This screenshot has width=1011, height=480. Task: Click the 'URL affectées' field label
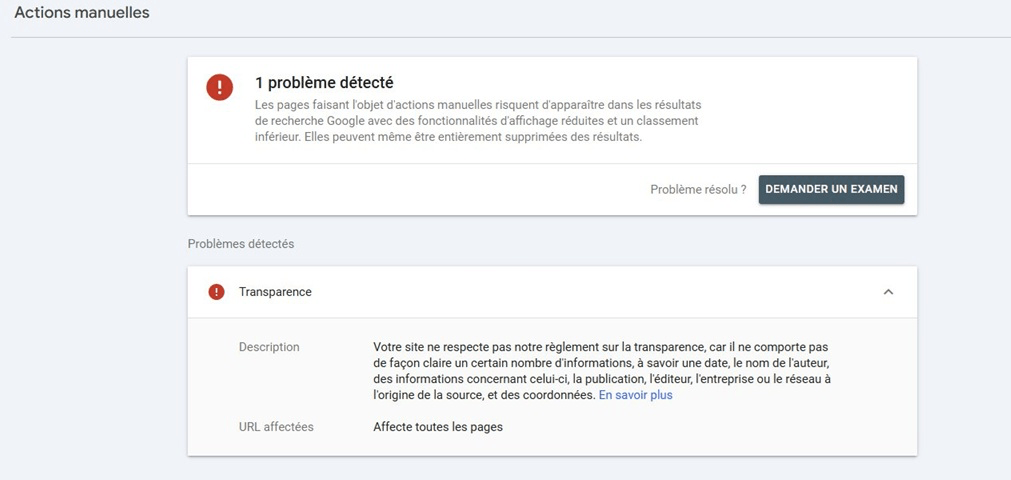[x=276, y=427]
